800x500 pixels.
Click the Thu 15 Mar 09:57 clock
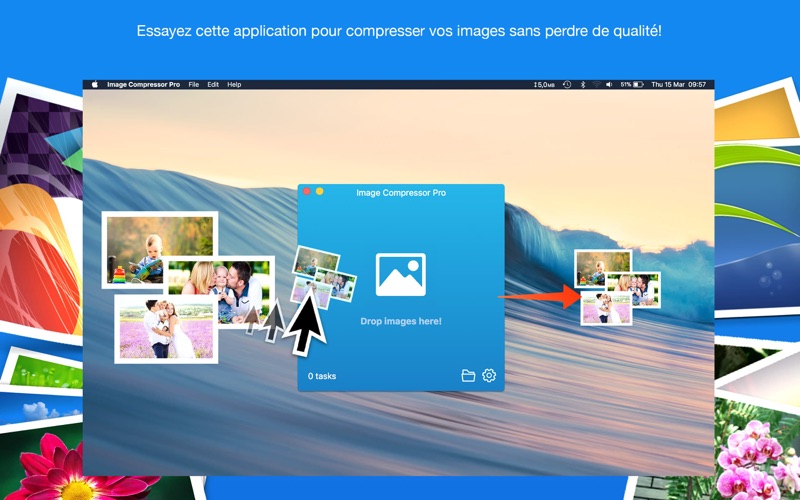point(679,85)
